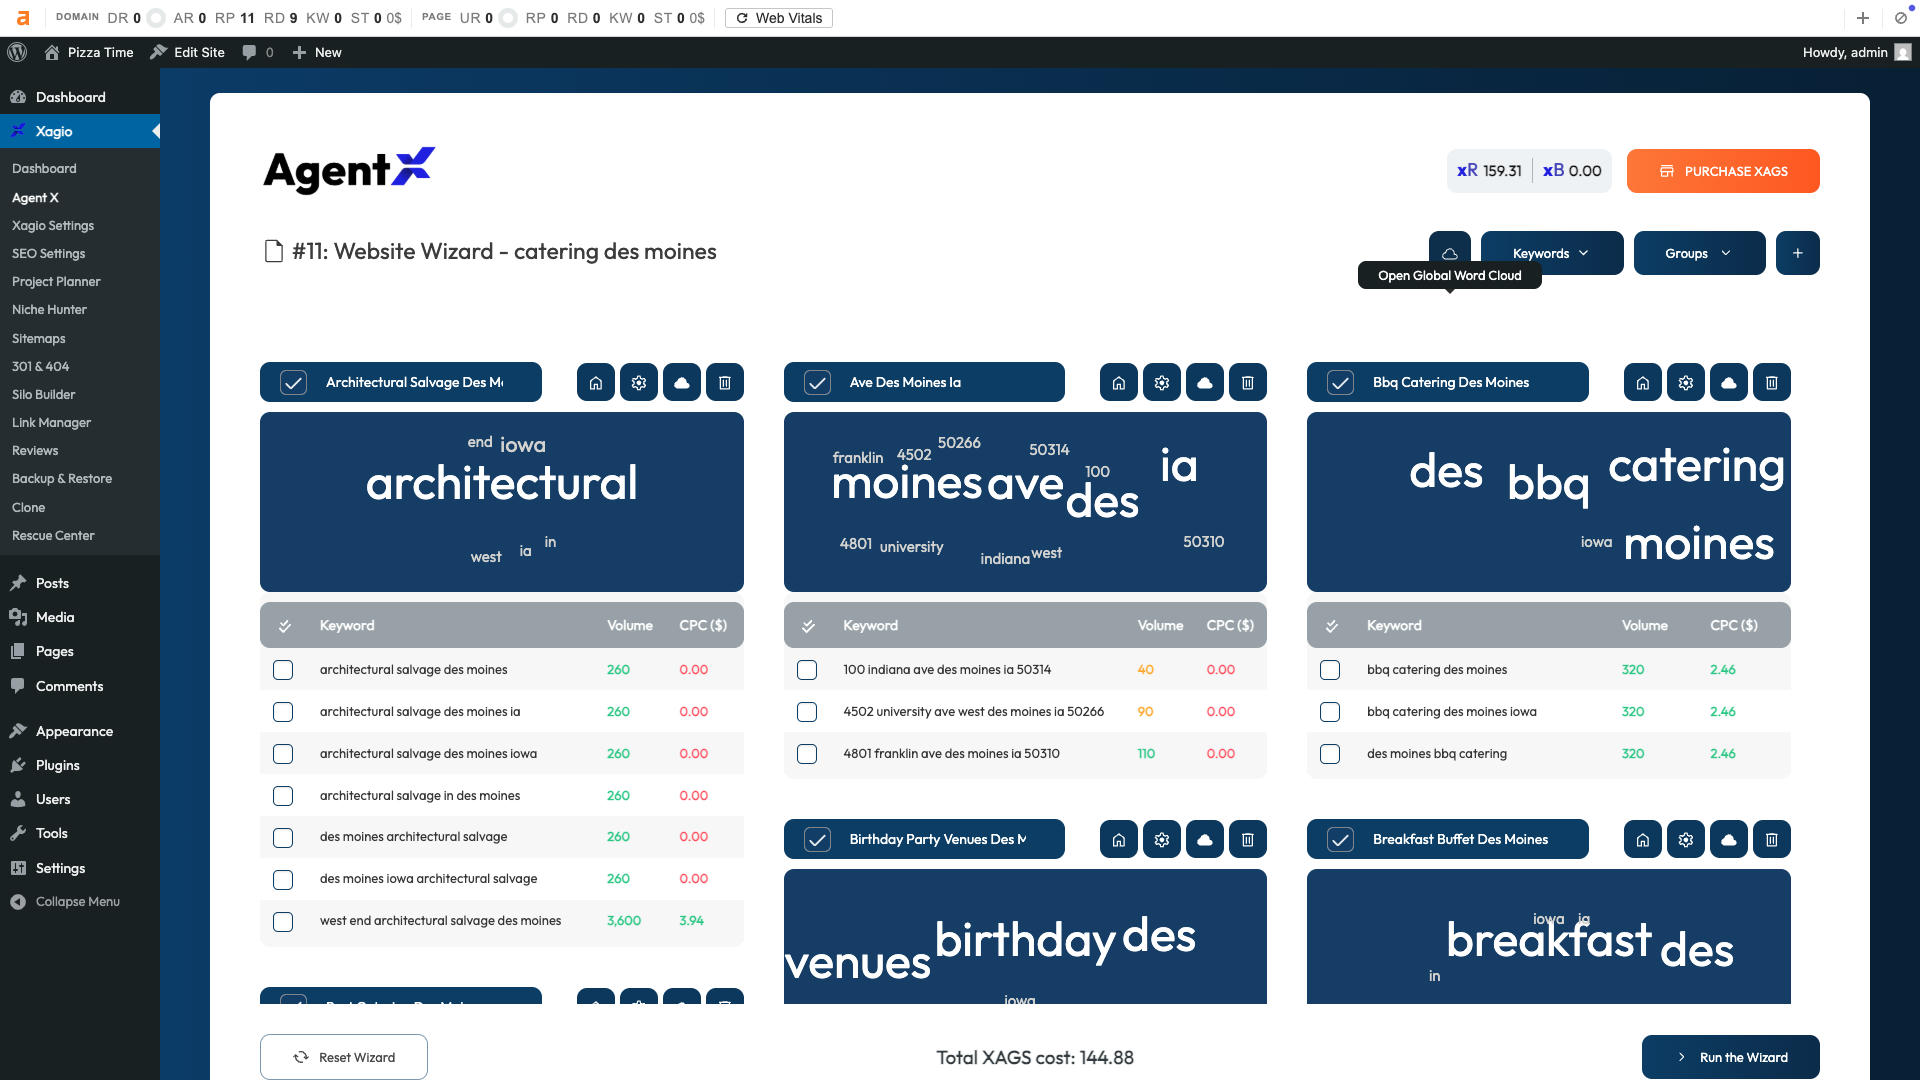The height and width of the screenshot is (1080, 1920).
Task: Open gear settings for Ave Des Moines Ia group
Action: tap(1162, 382)
